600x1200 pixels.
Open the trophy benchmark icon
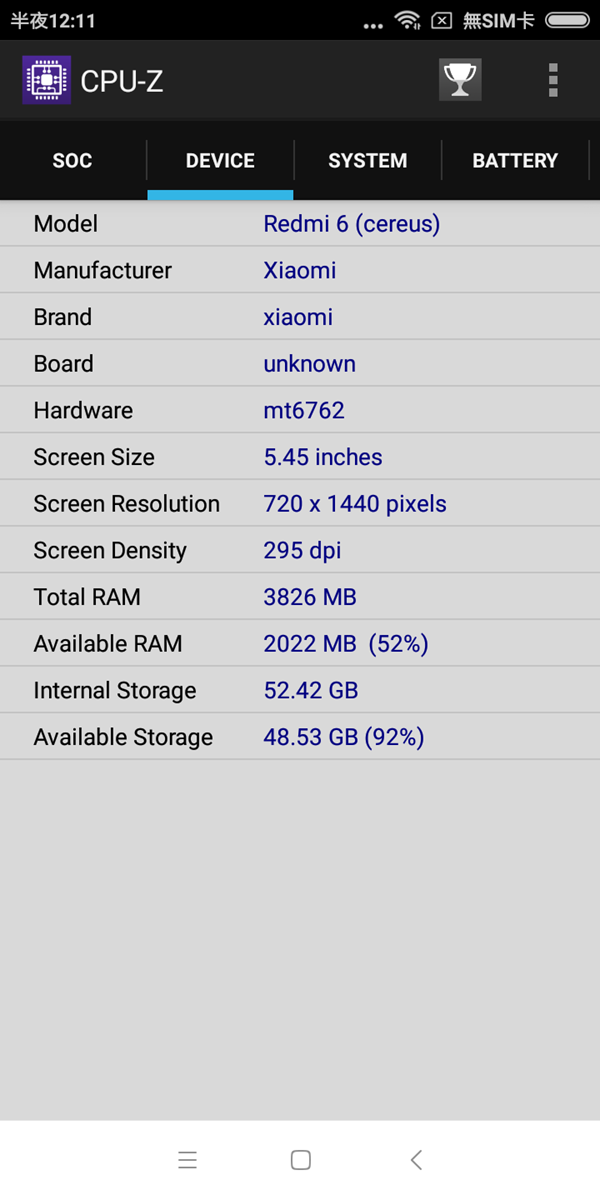tap(460, 80)
